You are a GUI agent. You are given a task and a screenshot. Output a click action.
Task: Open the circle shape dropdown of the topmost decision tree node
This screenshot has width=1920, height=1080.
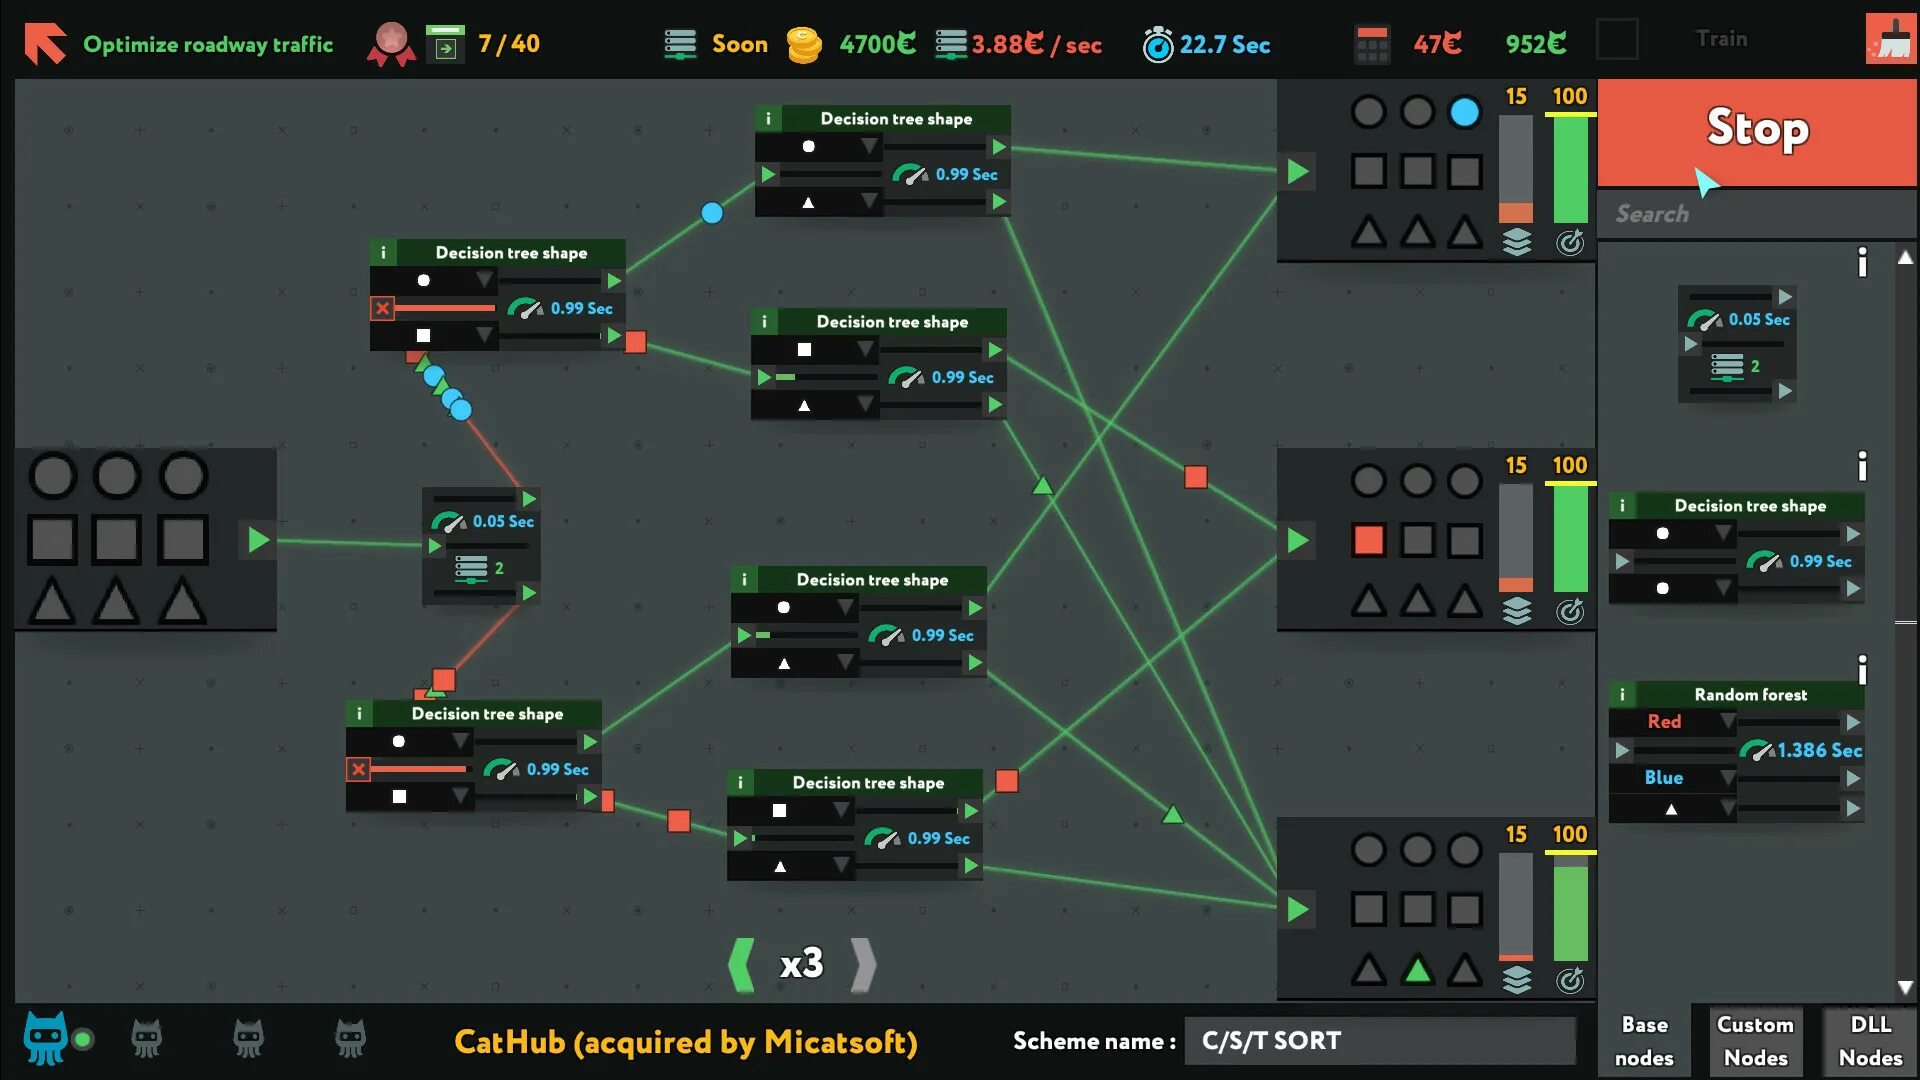pos(868,146)
